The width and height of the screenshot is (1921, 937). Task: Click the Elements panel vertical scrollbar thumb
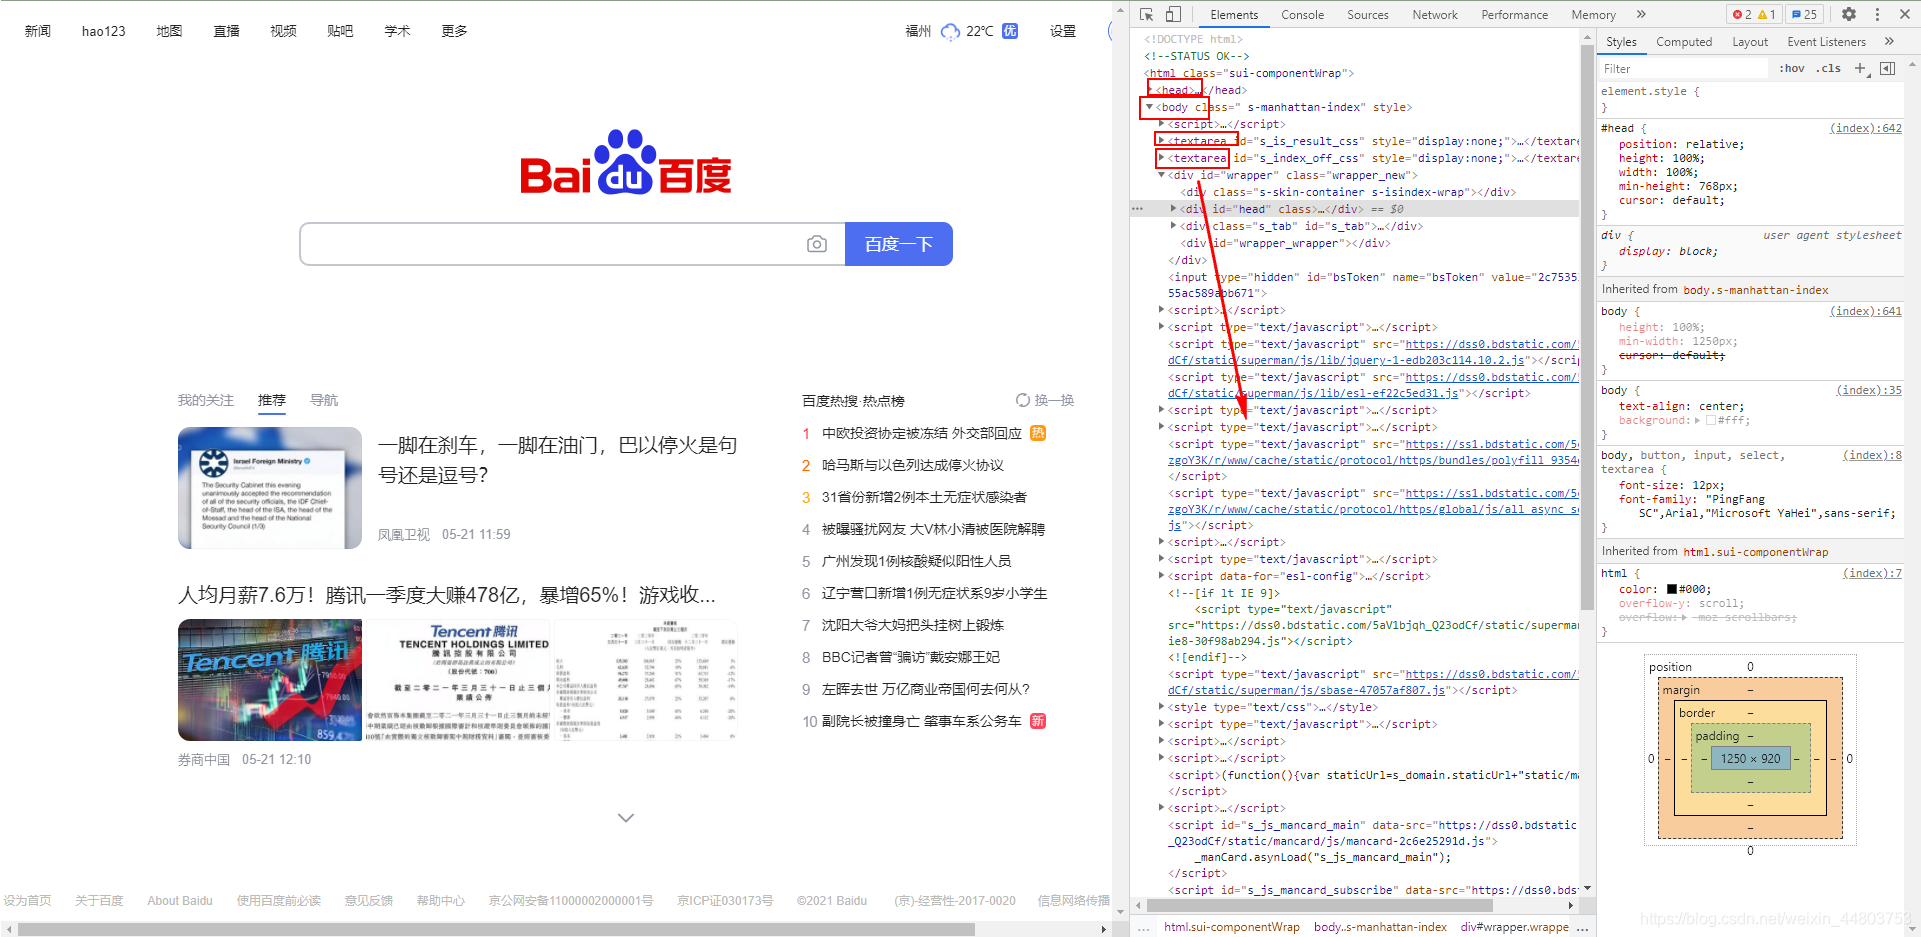pyautogui.click(x=1587, y=326)
